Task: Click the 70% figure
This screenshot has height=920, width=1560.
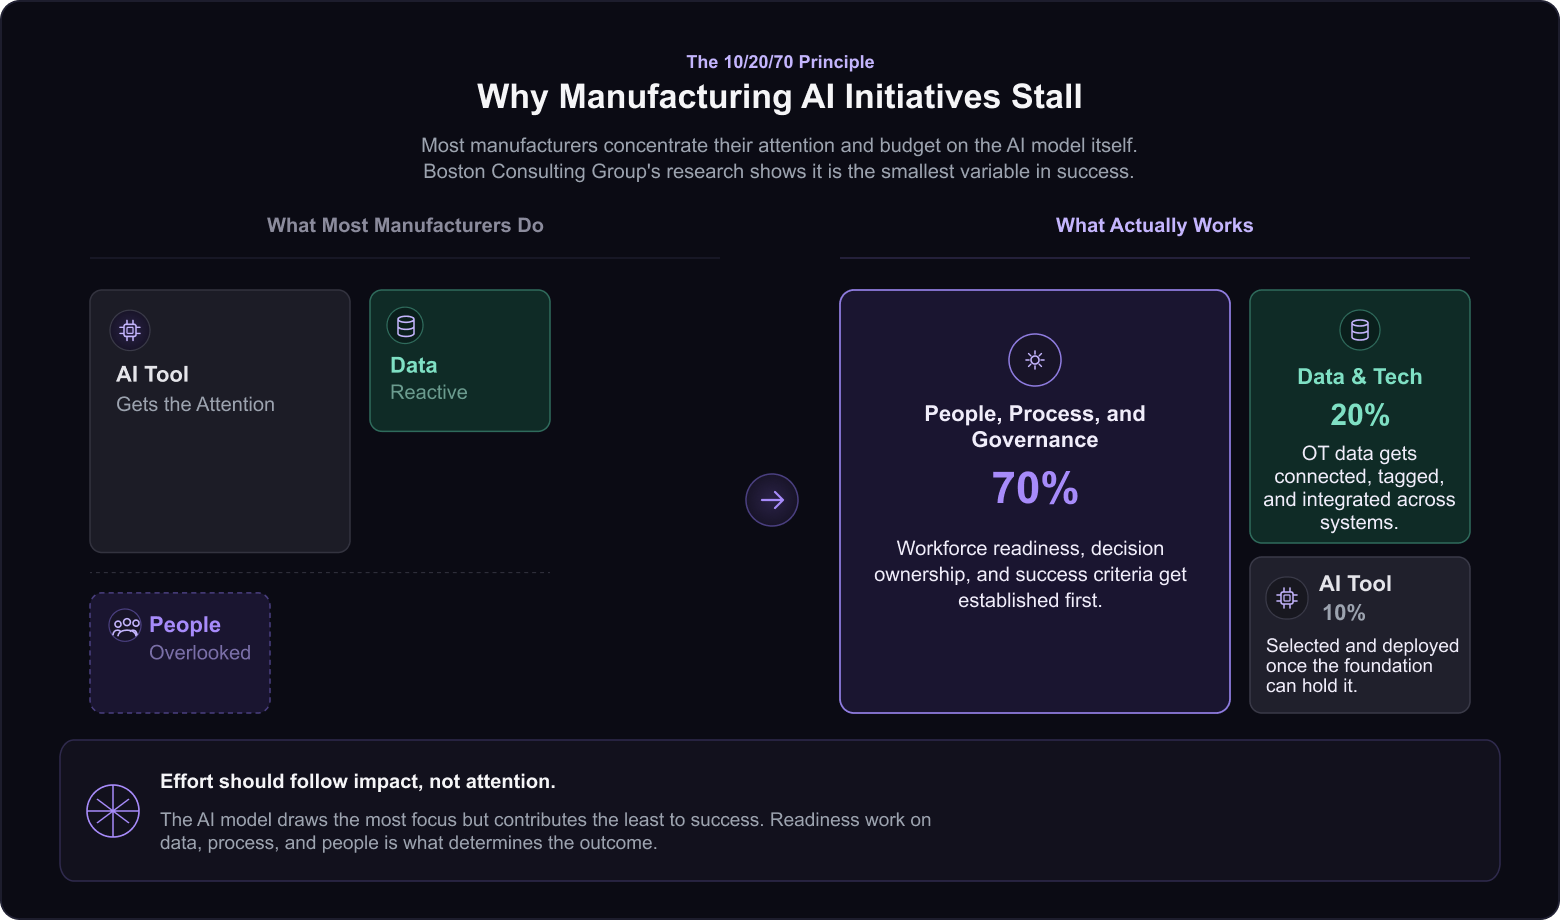Action: point(1035,488)
